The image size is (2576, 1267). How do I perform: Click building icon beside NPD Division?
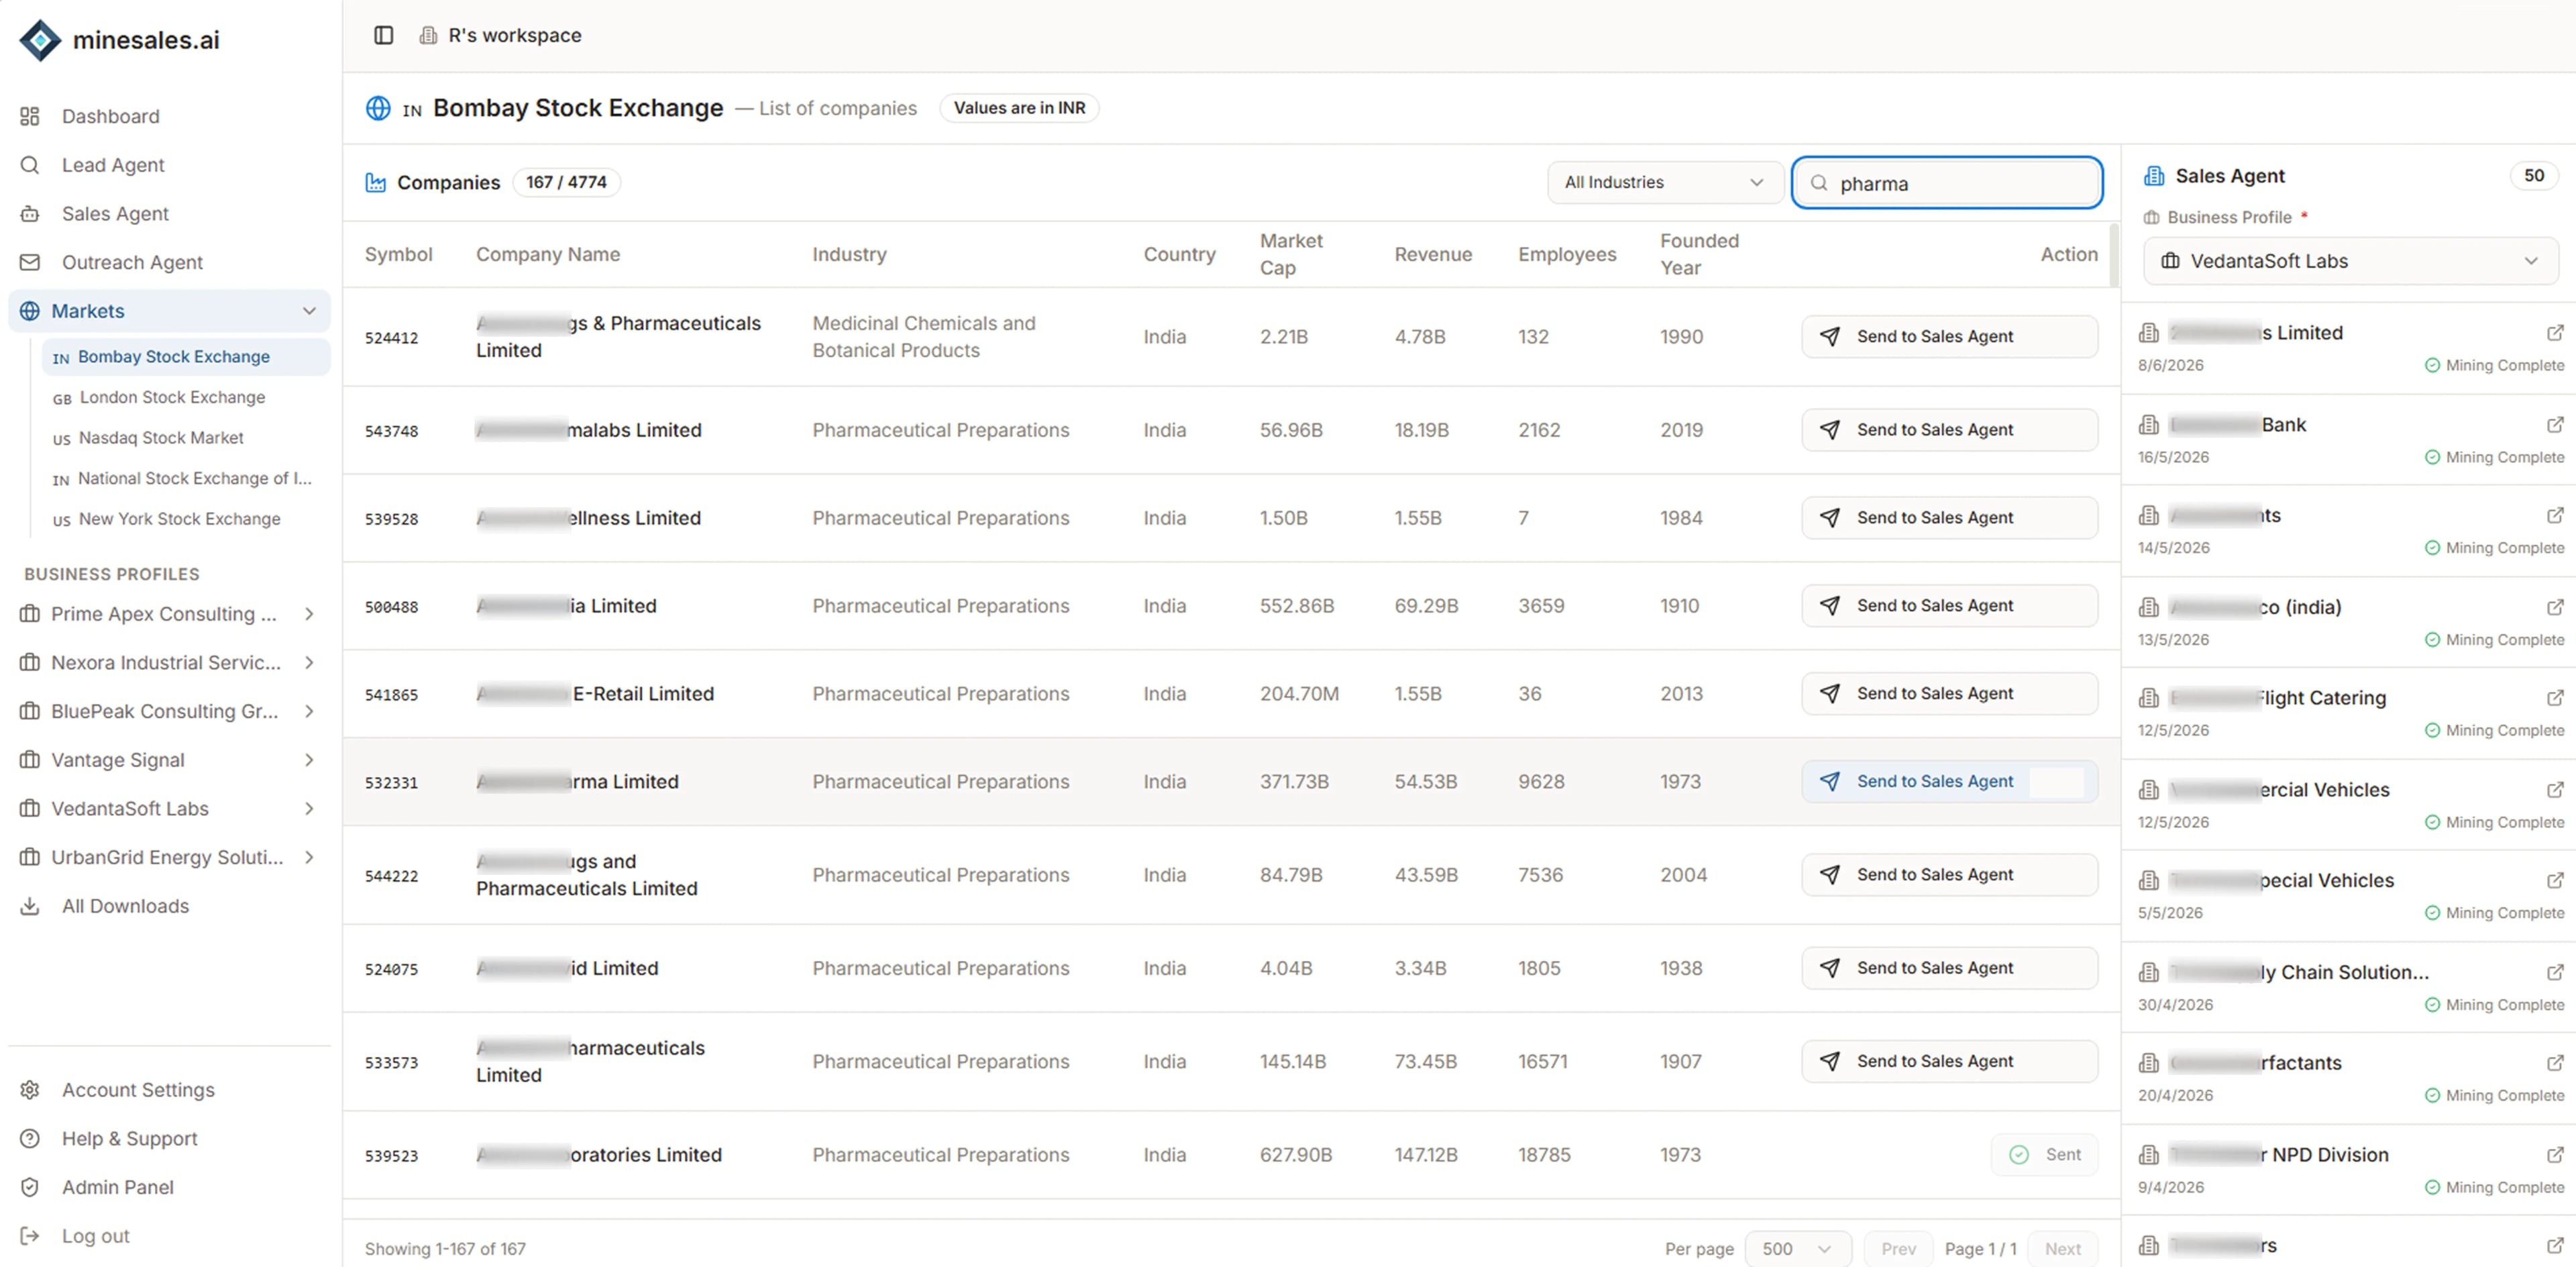[2148, 1155]
